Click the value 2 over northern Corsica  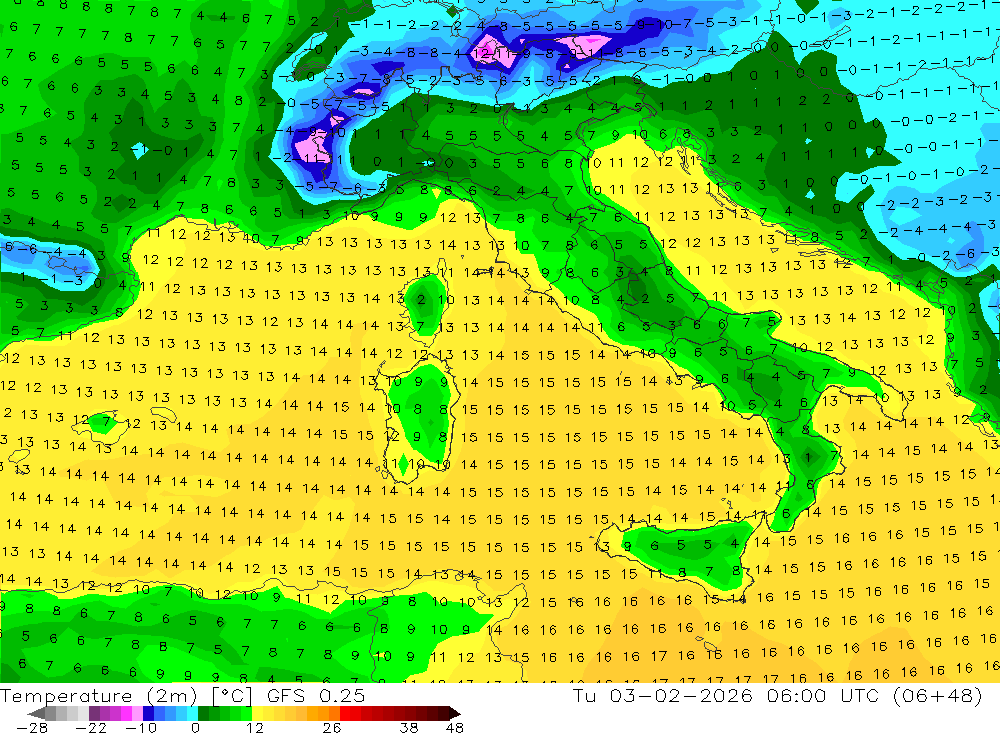421,299
